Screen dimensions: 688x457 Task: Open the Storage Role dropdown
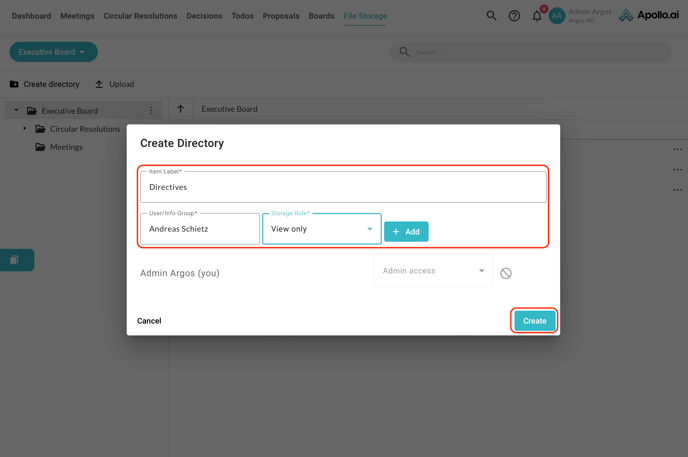[x=321, y=229]
